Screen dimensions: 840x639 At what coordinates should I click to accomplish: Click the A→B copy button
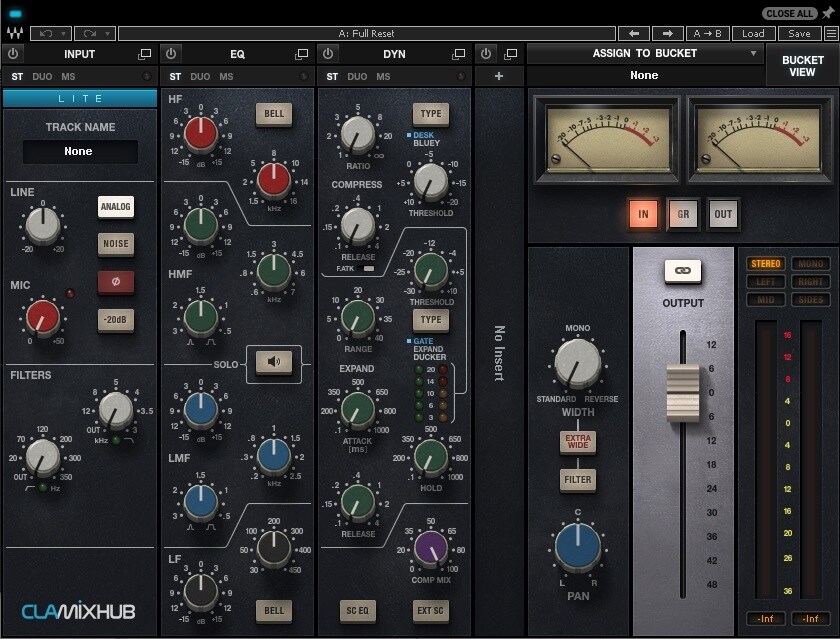tap(707, 34)
